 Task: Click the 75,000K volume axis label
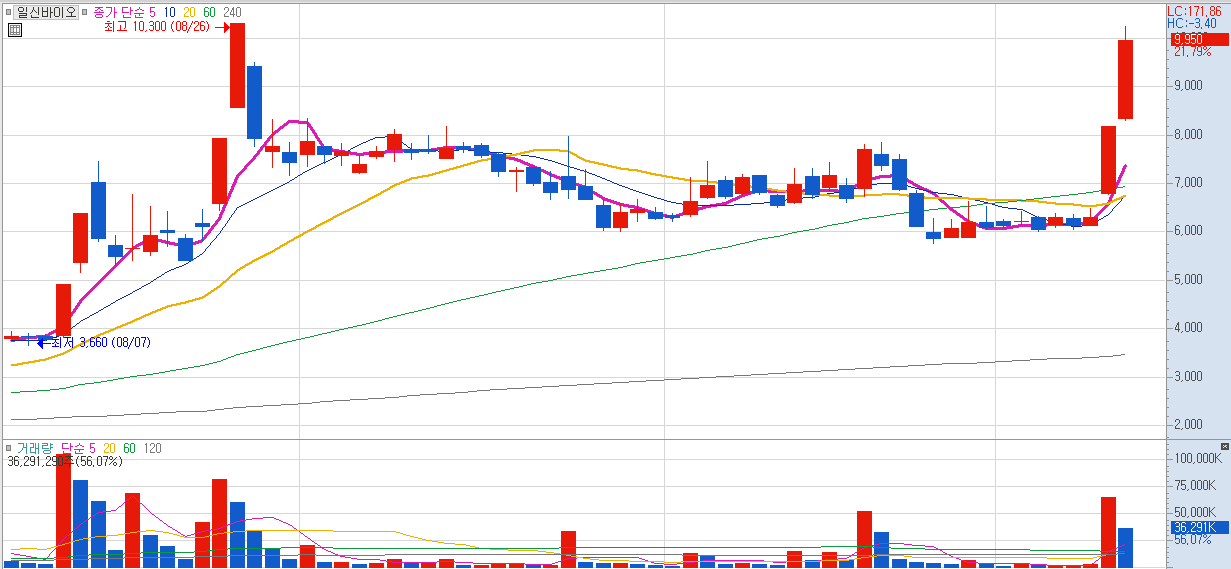pyautogui.click(x=1194, y=486)
